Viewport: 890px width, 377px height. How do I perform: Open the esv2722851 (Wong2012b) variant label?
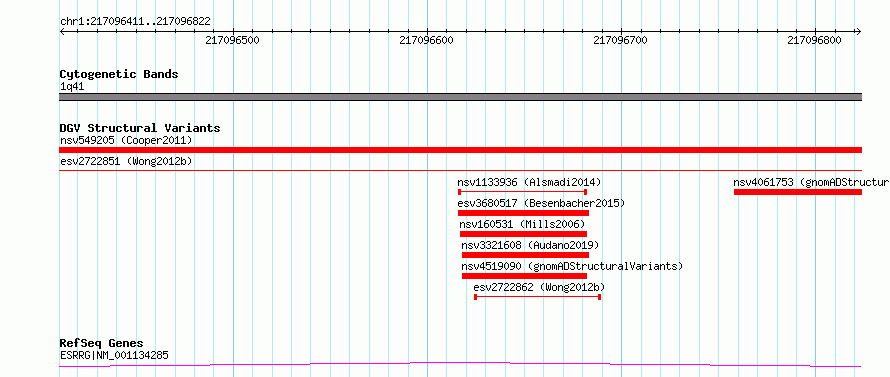pos(126,161)
